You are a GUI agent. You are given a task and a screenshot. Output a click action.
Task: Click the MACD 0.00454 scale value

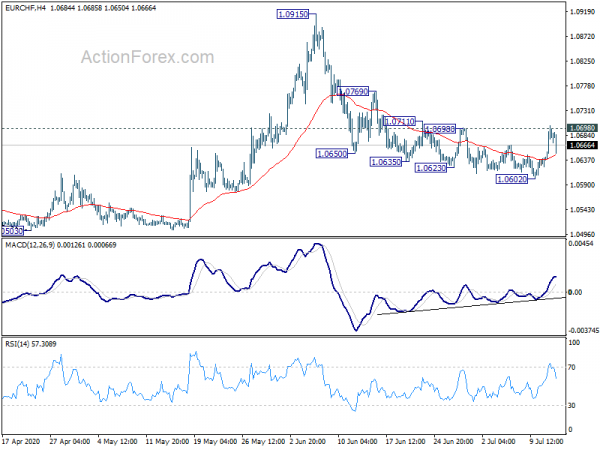581,244
